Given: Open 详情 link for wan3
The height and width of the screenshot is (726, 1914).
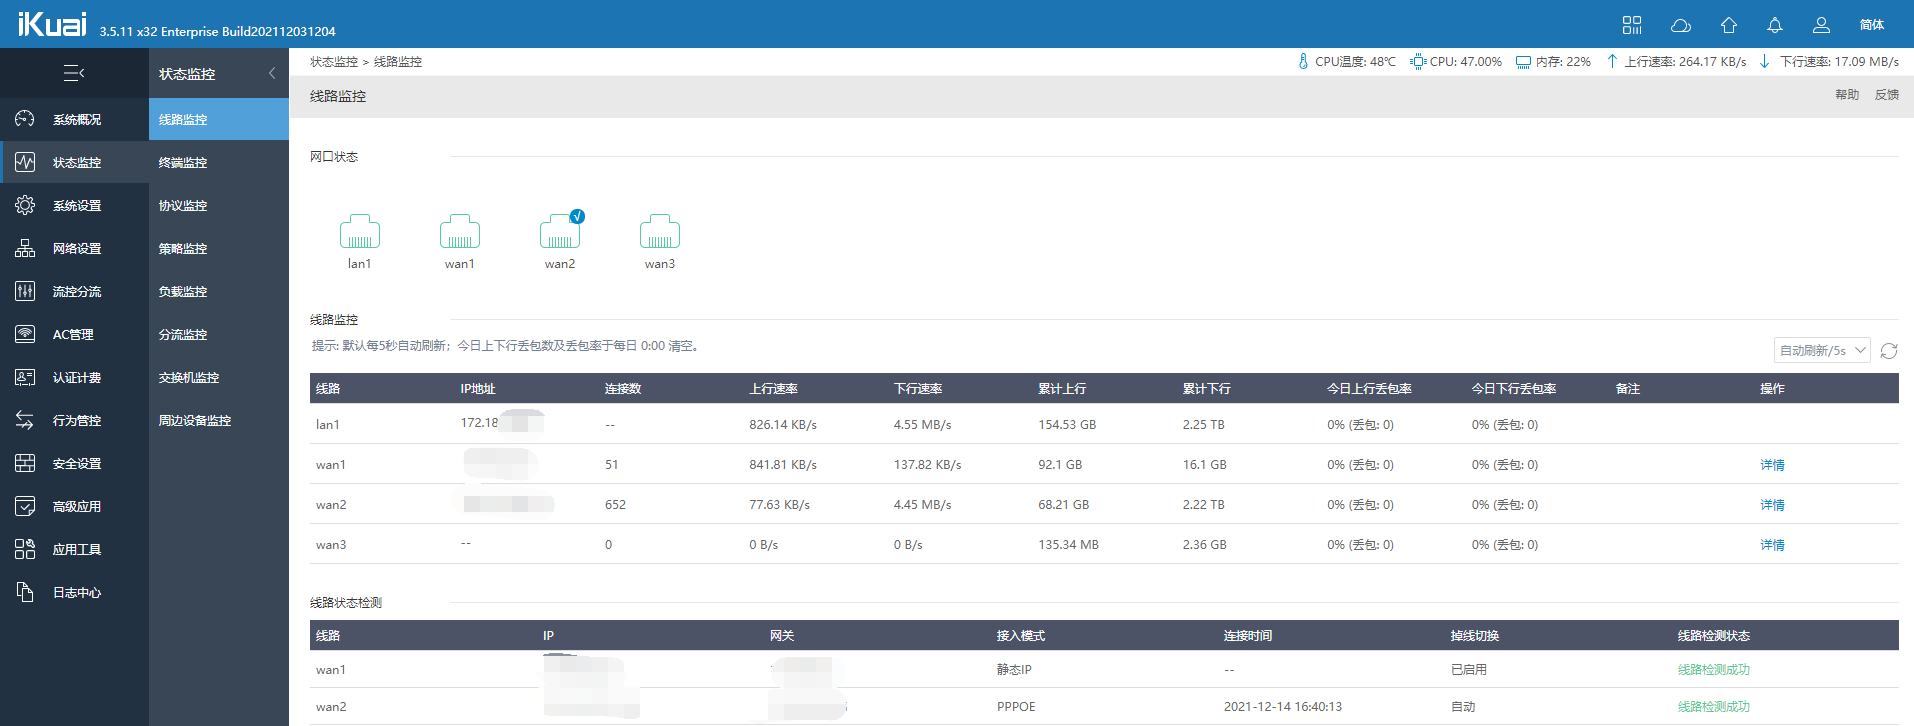Looking at the screenshot, I should pyautogui.click(x=1772, y=545).
